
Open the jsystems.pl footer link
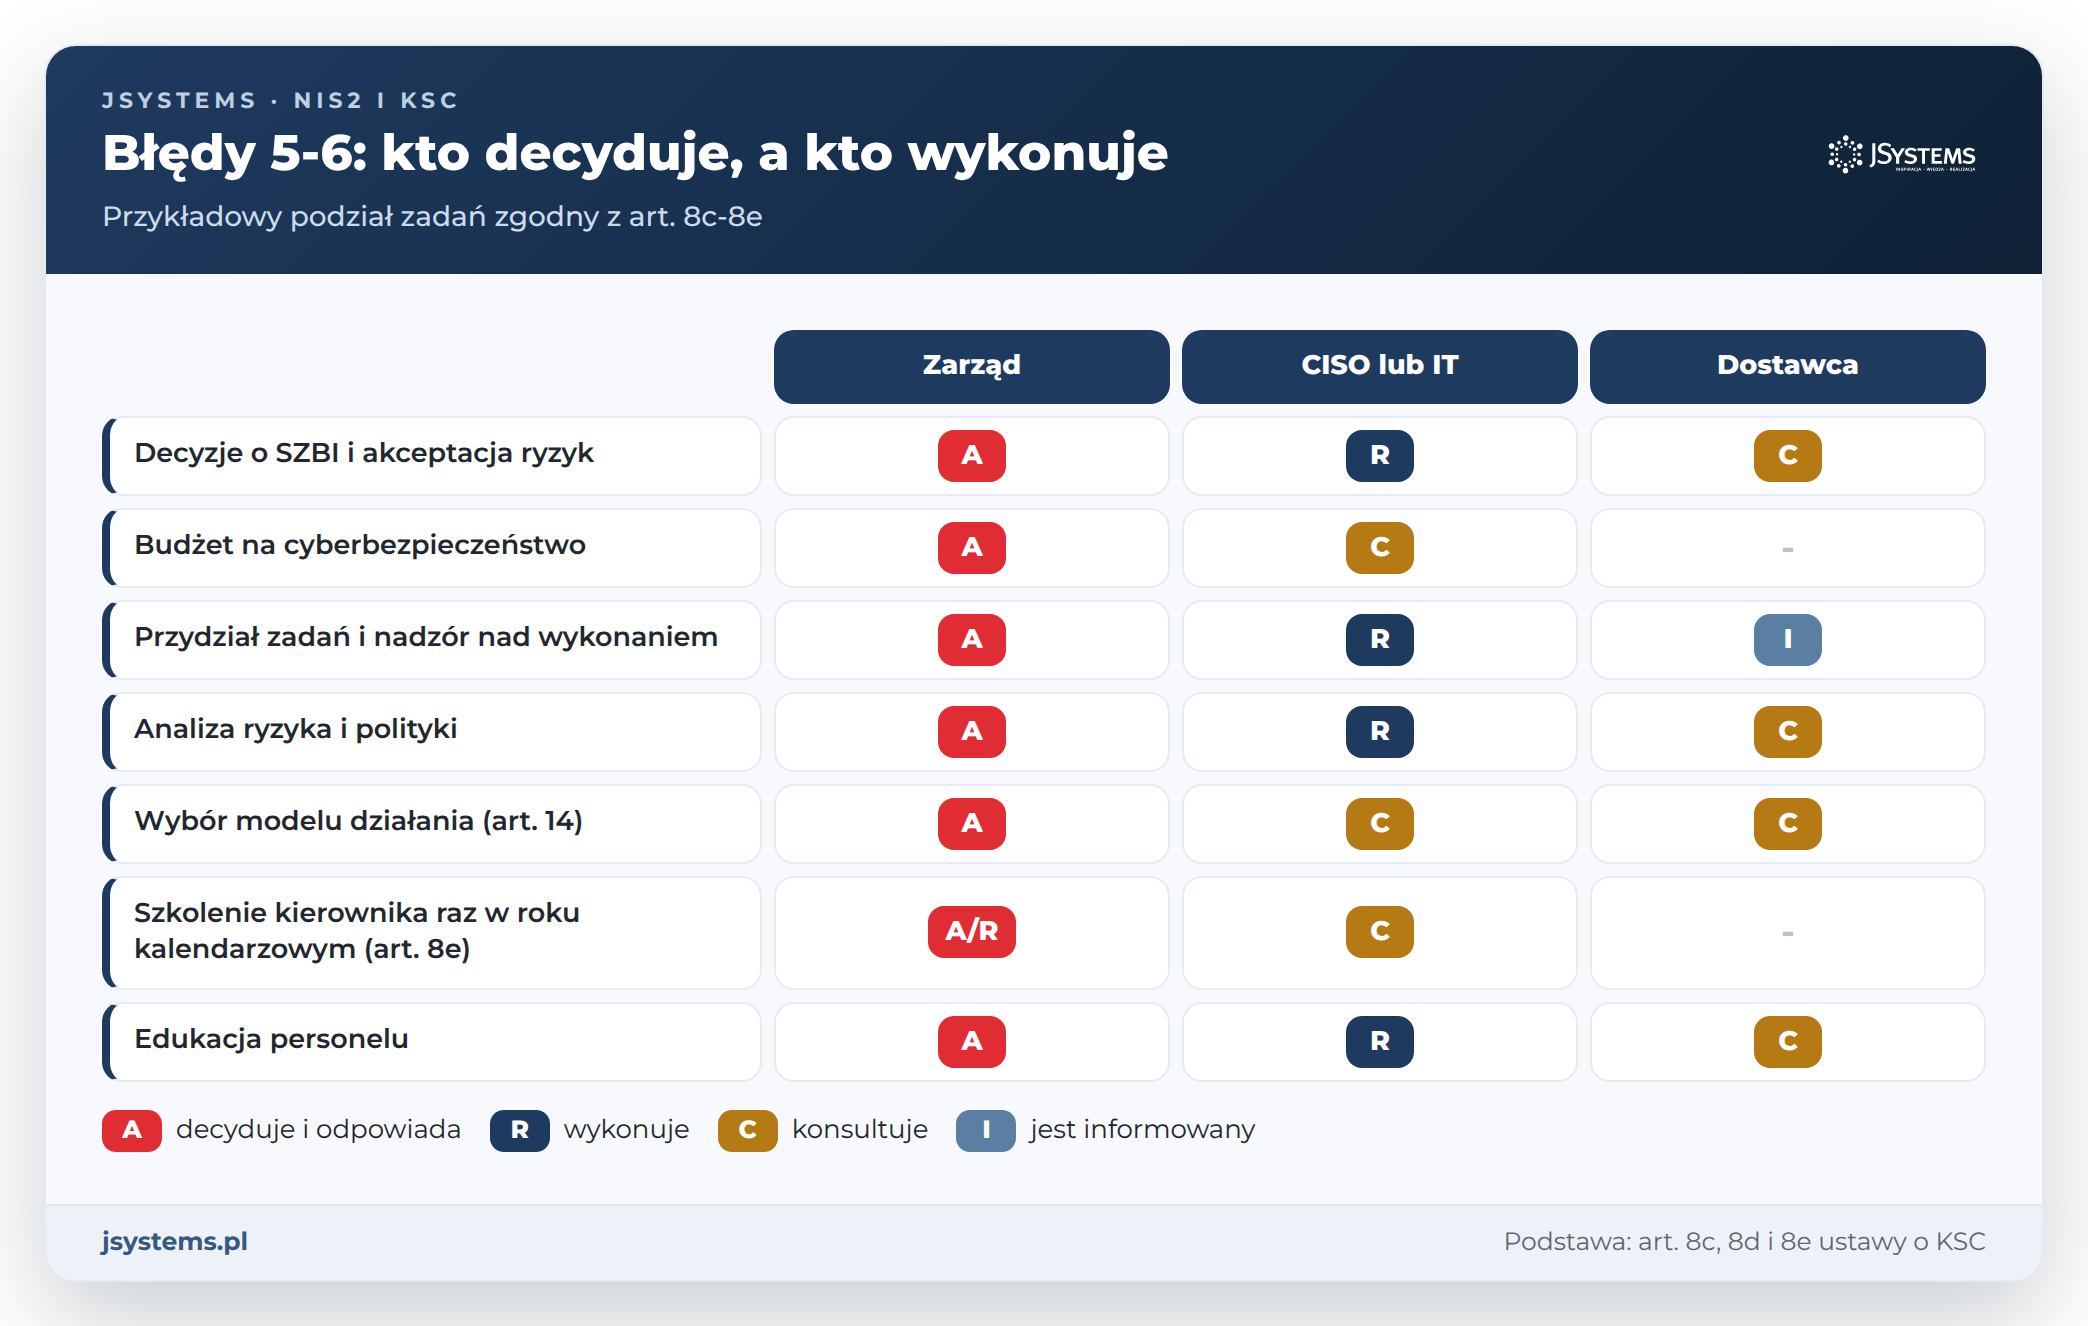coord(174,1241)
